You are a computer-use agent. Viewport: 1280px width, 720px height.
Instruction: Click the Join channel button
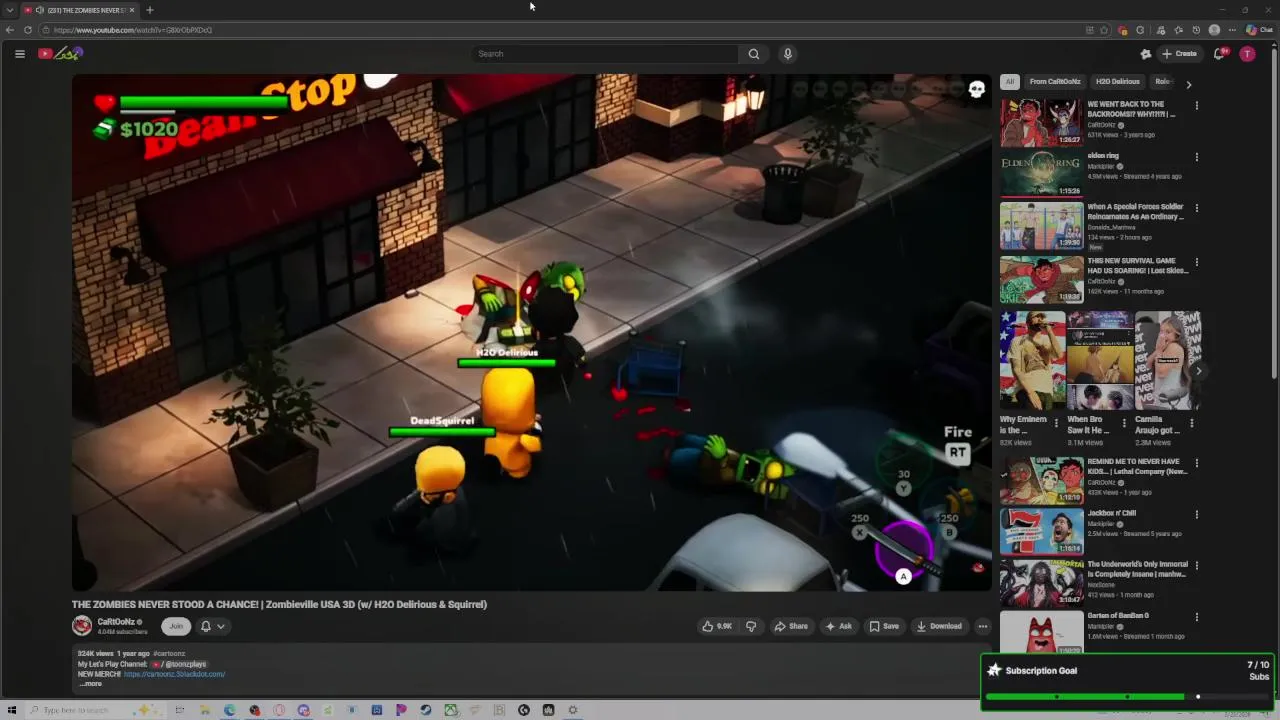(176, 626)
